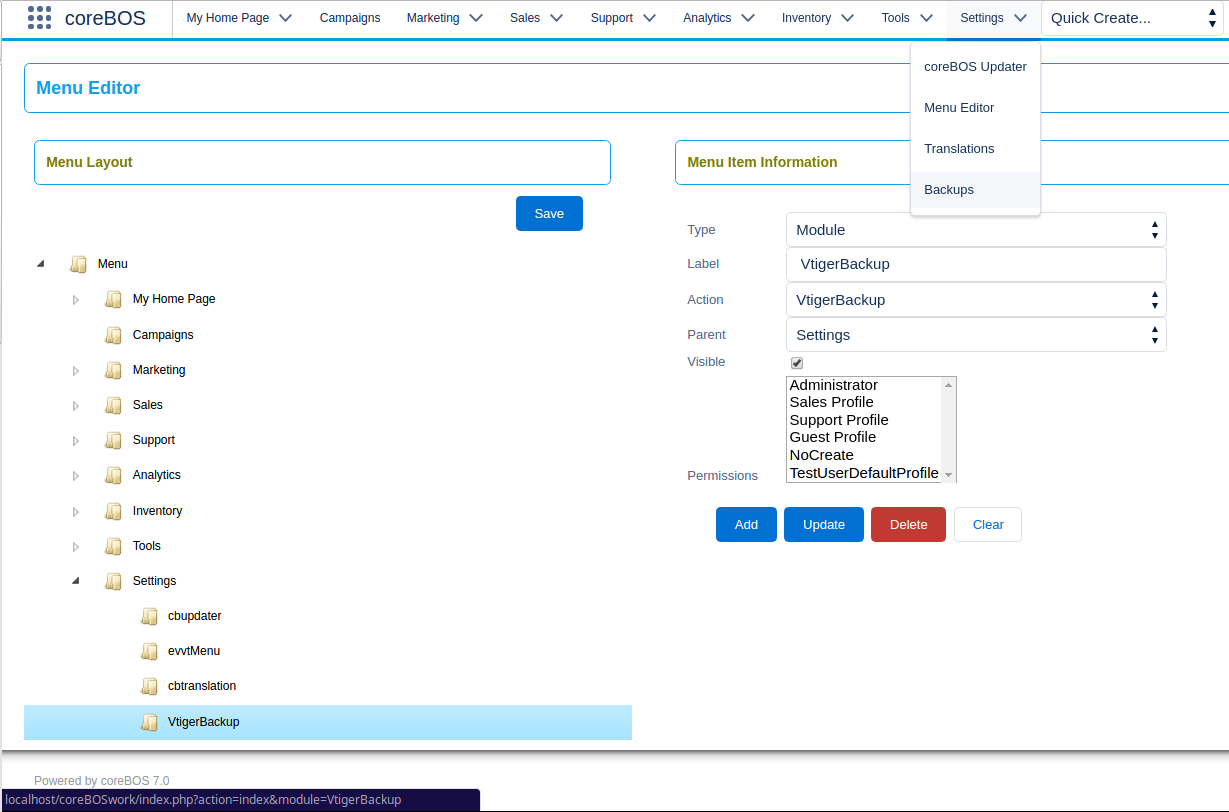Uncheck the Visible checkbox
Screen dimensions: 1229x812
click(797, 363)
